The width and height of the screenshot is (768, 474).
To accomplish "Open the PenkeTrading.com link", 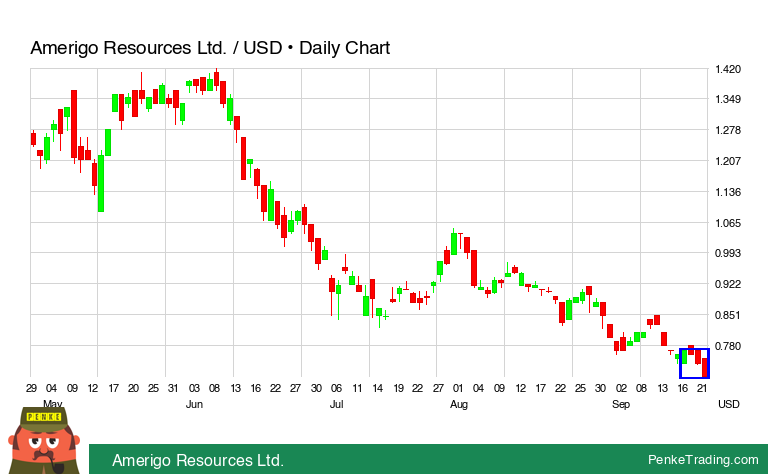I will 703,460.
